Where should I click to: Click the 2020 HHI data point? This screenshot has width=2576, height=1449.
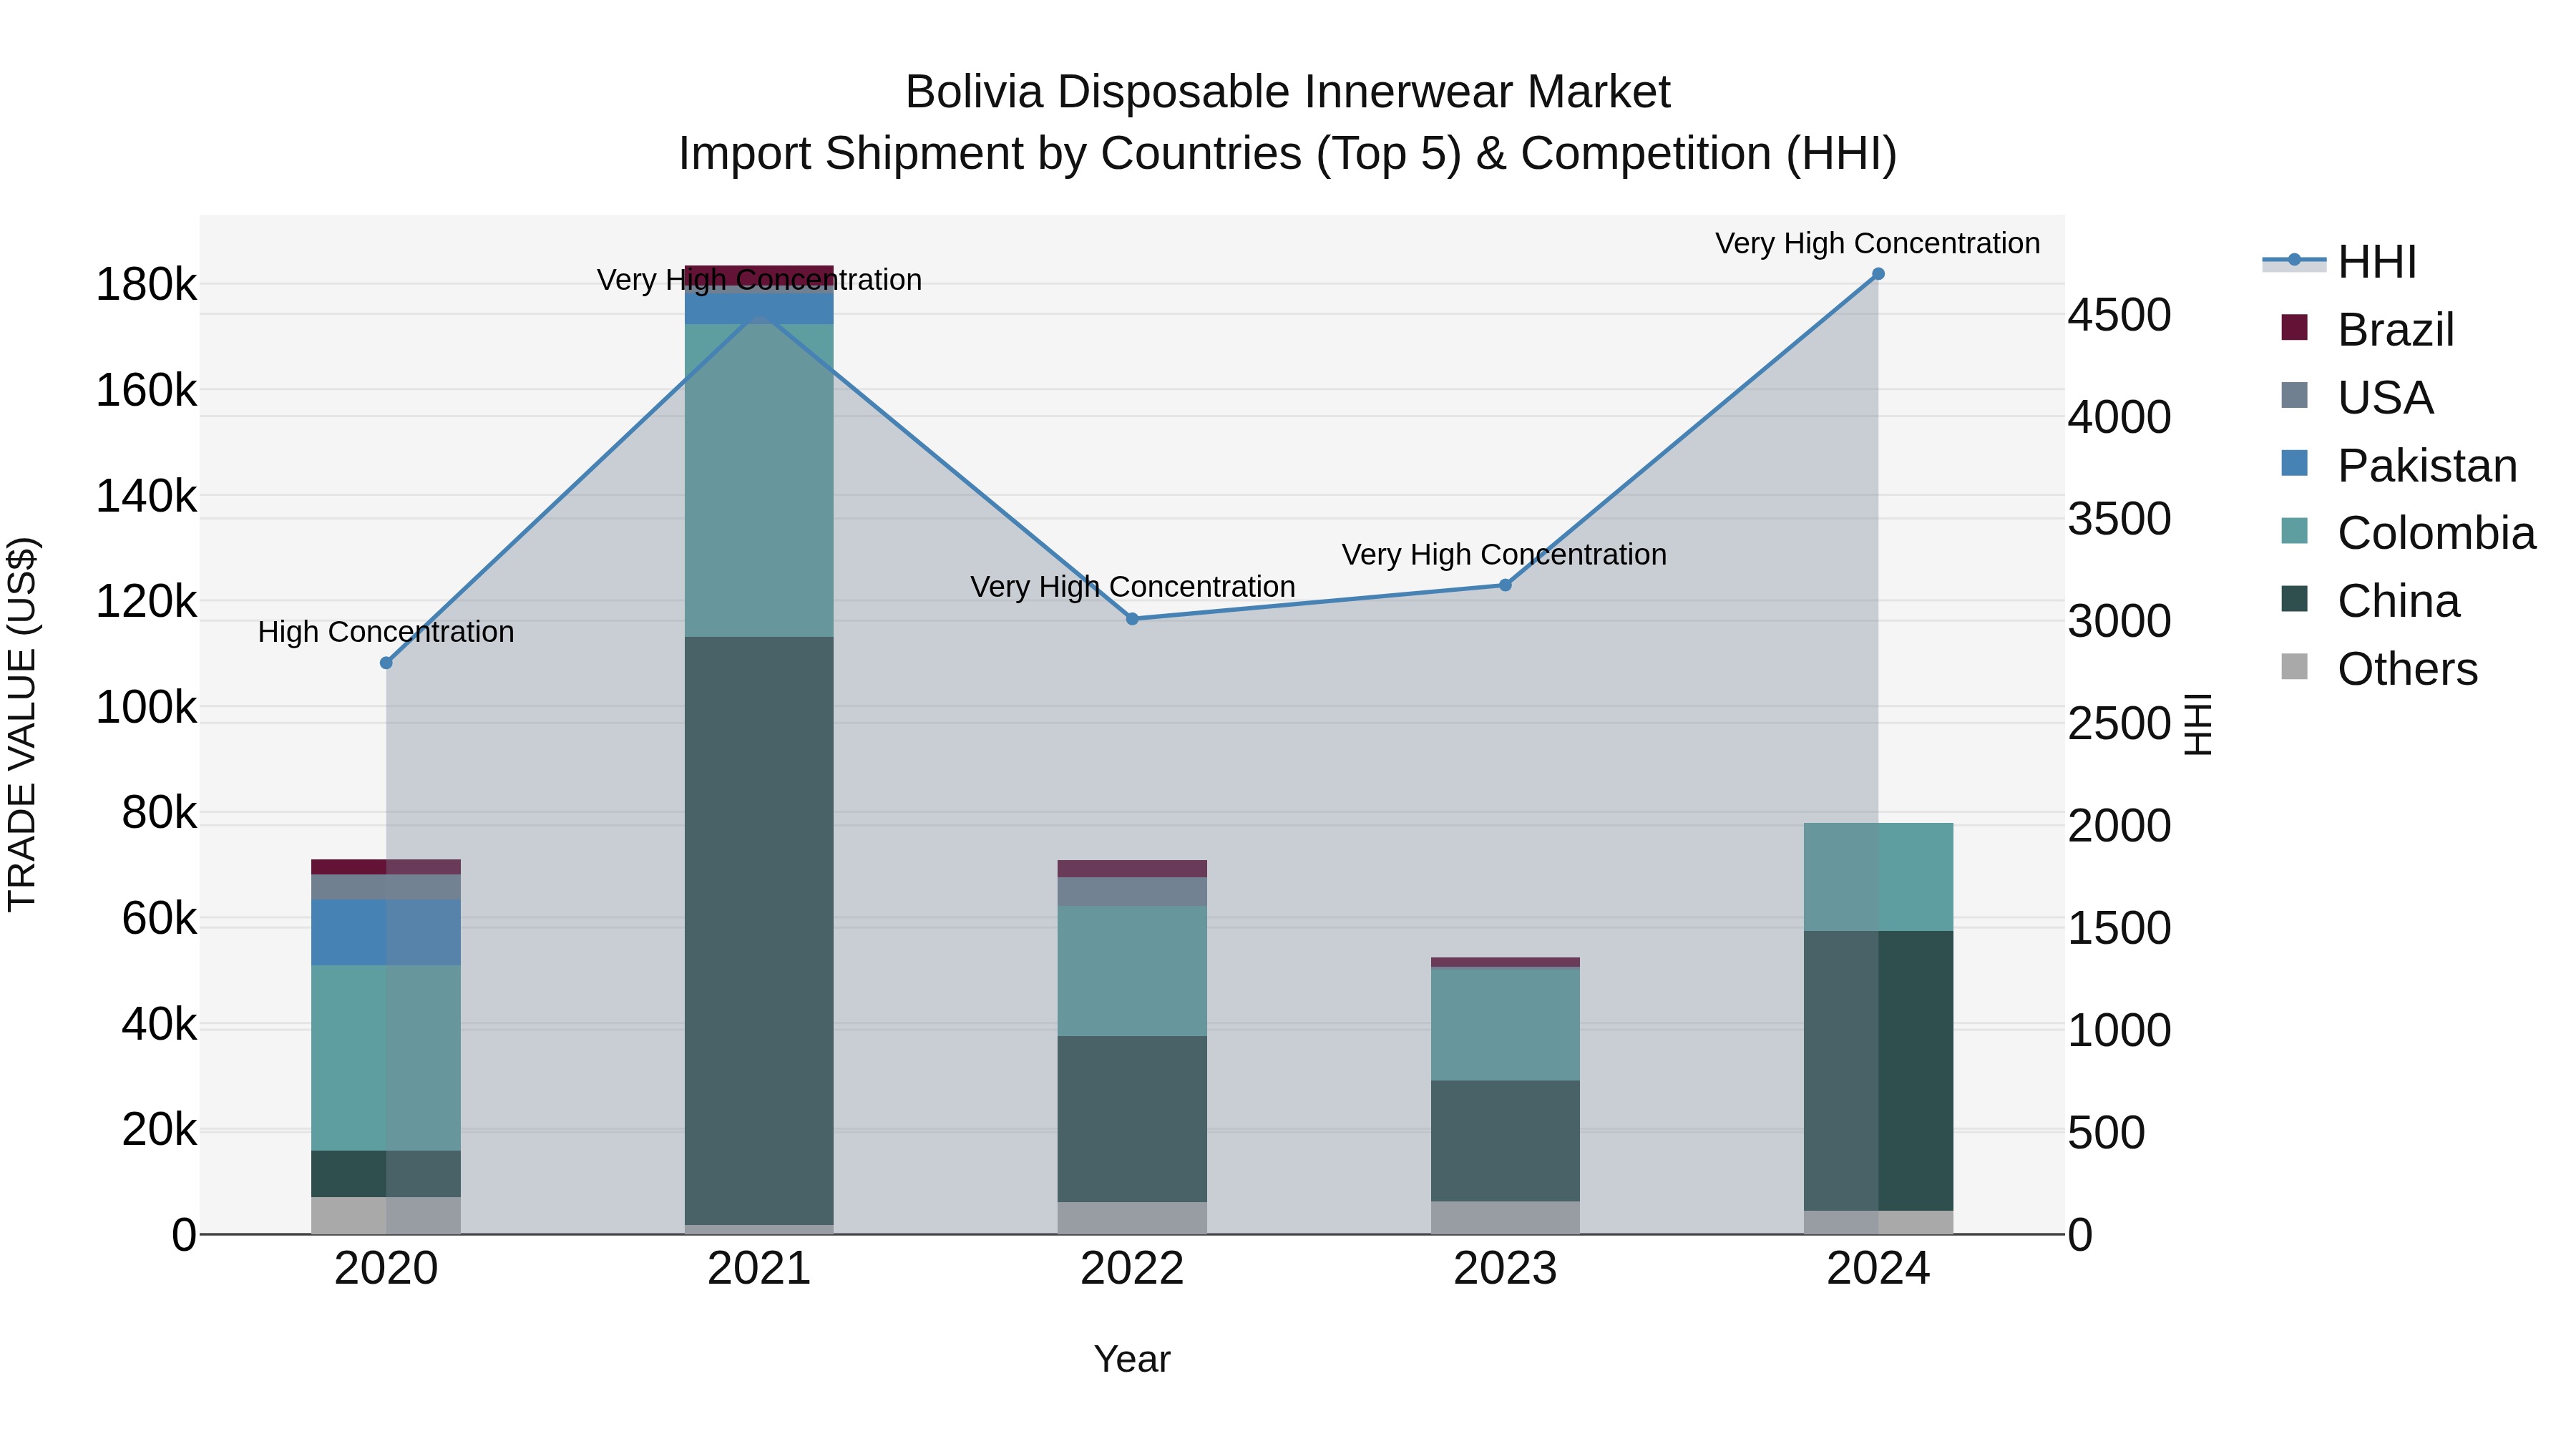click(386, 663)
